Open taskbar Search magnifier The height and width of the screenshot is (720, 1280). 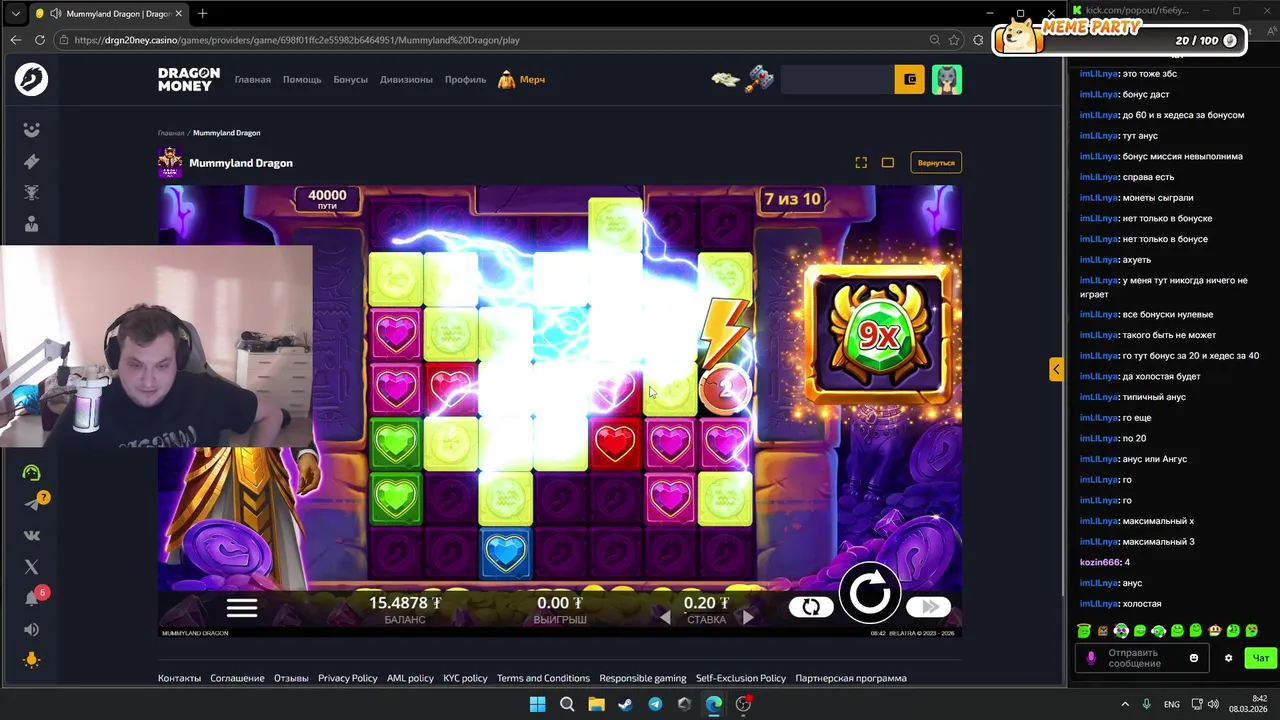pos(567,704)
